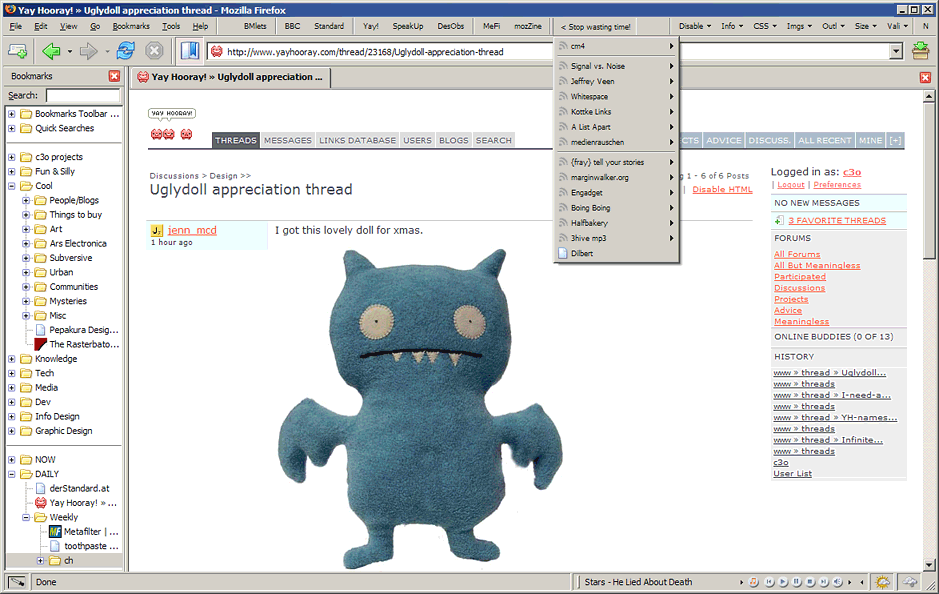The width and height of the screenshot is (939, 594).
Task: Stop playback in status bar player
Action: pyautogui.click(x=810, y=581)
